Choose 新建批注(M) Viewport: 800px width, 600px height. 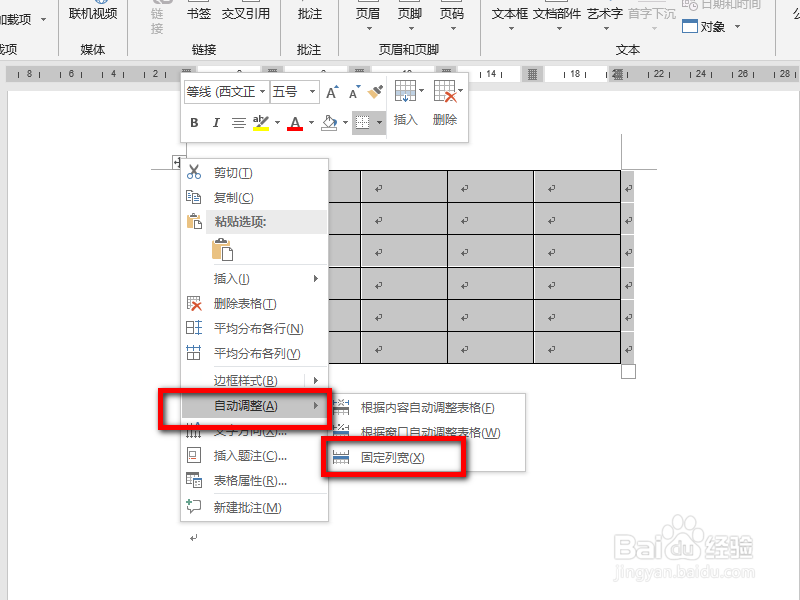pos(255,508)
